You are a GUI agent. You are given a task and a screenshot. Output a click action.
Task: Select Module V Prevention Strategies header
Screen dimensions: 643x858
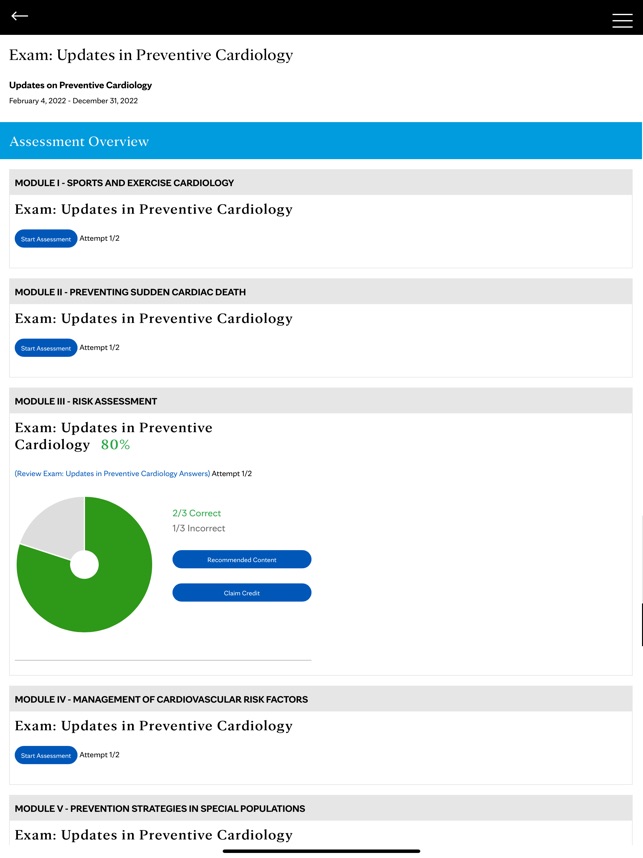click(157, 808)
